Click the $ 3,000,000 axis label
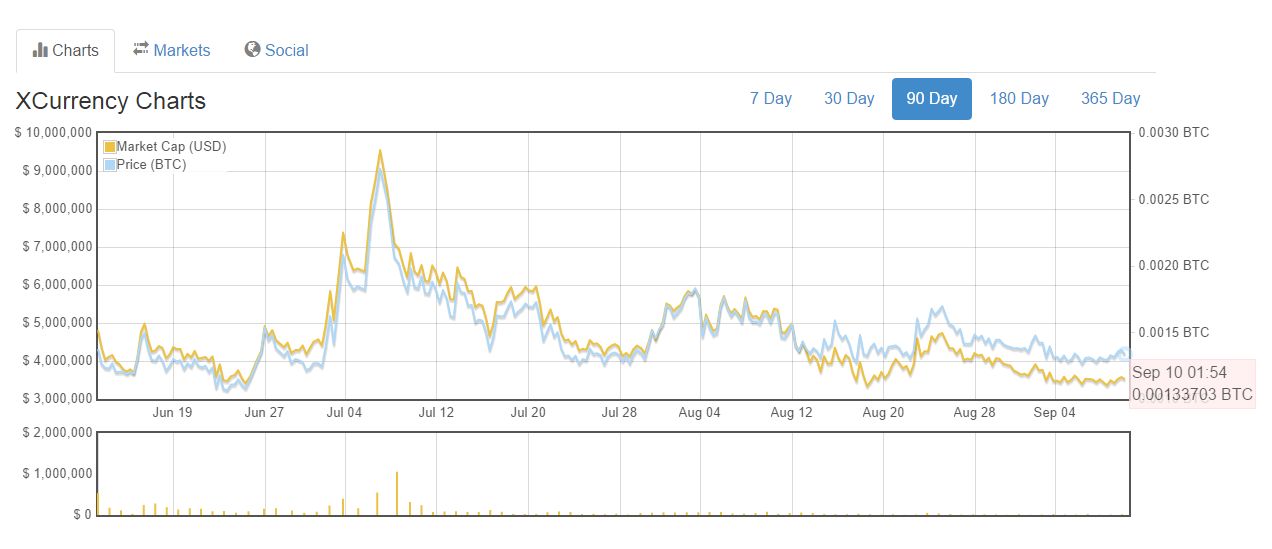1272x549 pixels. 58,398
